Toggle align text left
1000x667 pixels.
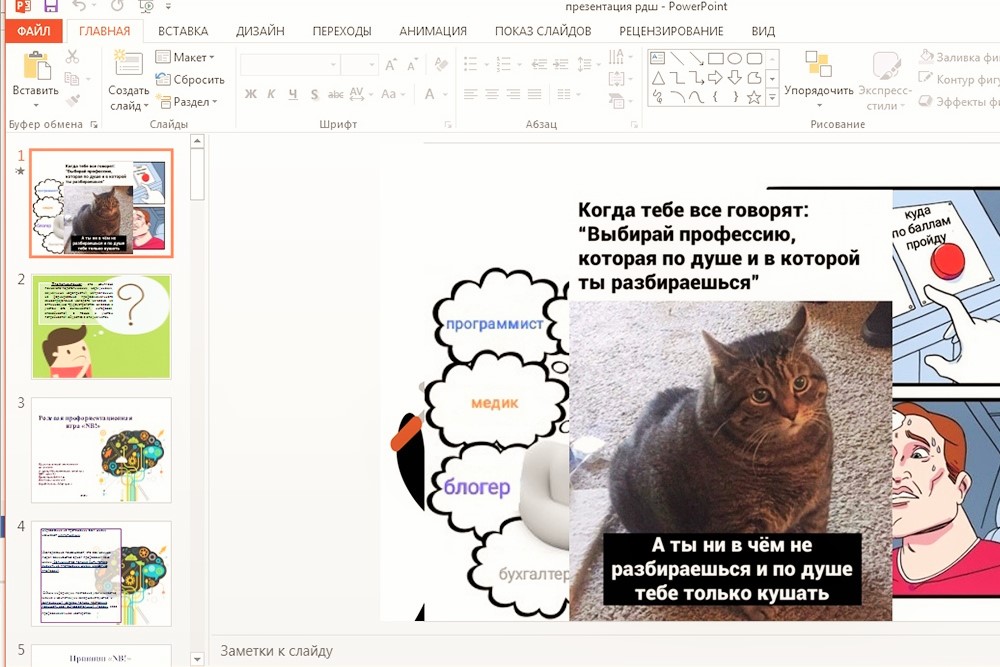click(471, 94)
